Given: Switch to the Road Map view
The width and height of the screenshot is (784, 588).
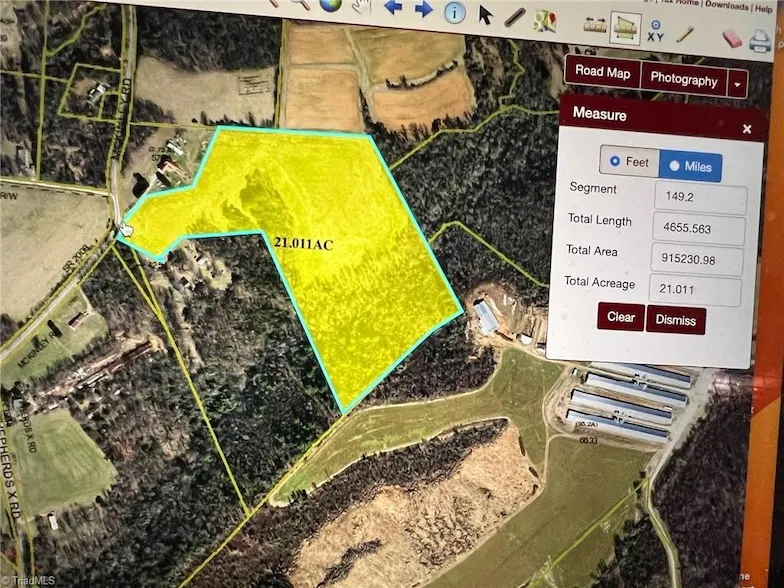Looking at the screenshot, I should (x=602, y=72).
